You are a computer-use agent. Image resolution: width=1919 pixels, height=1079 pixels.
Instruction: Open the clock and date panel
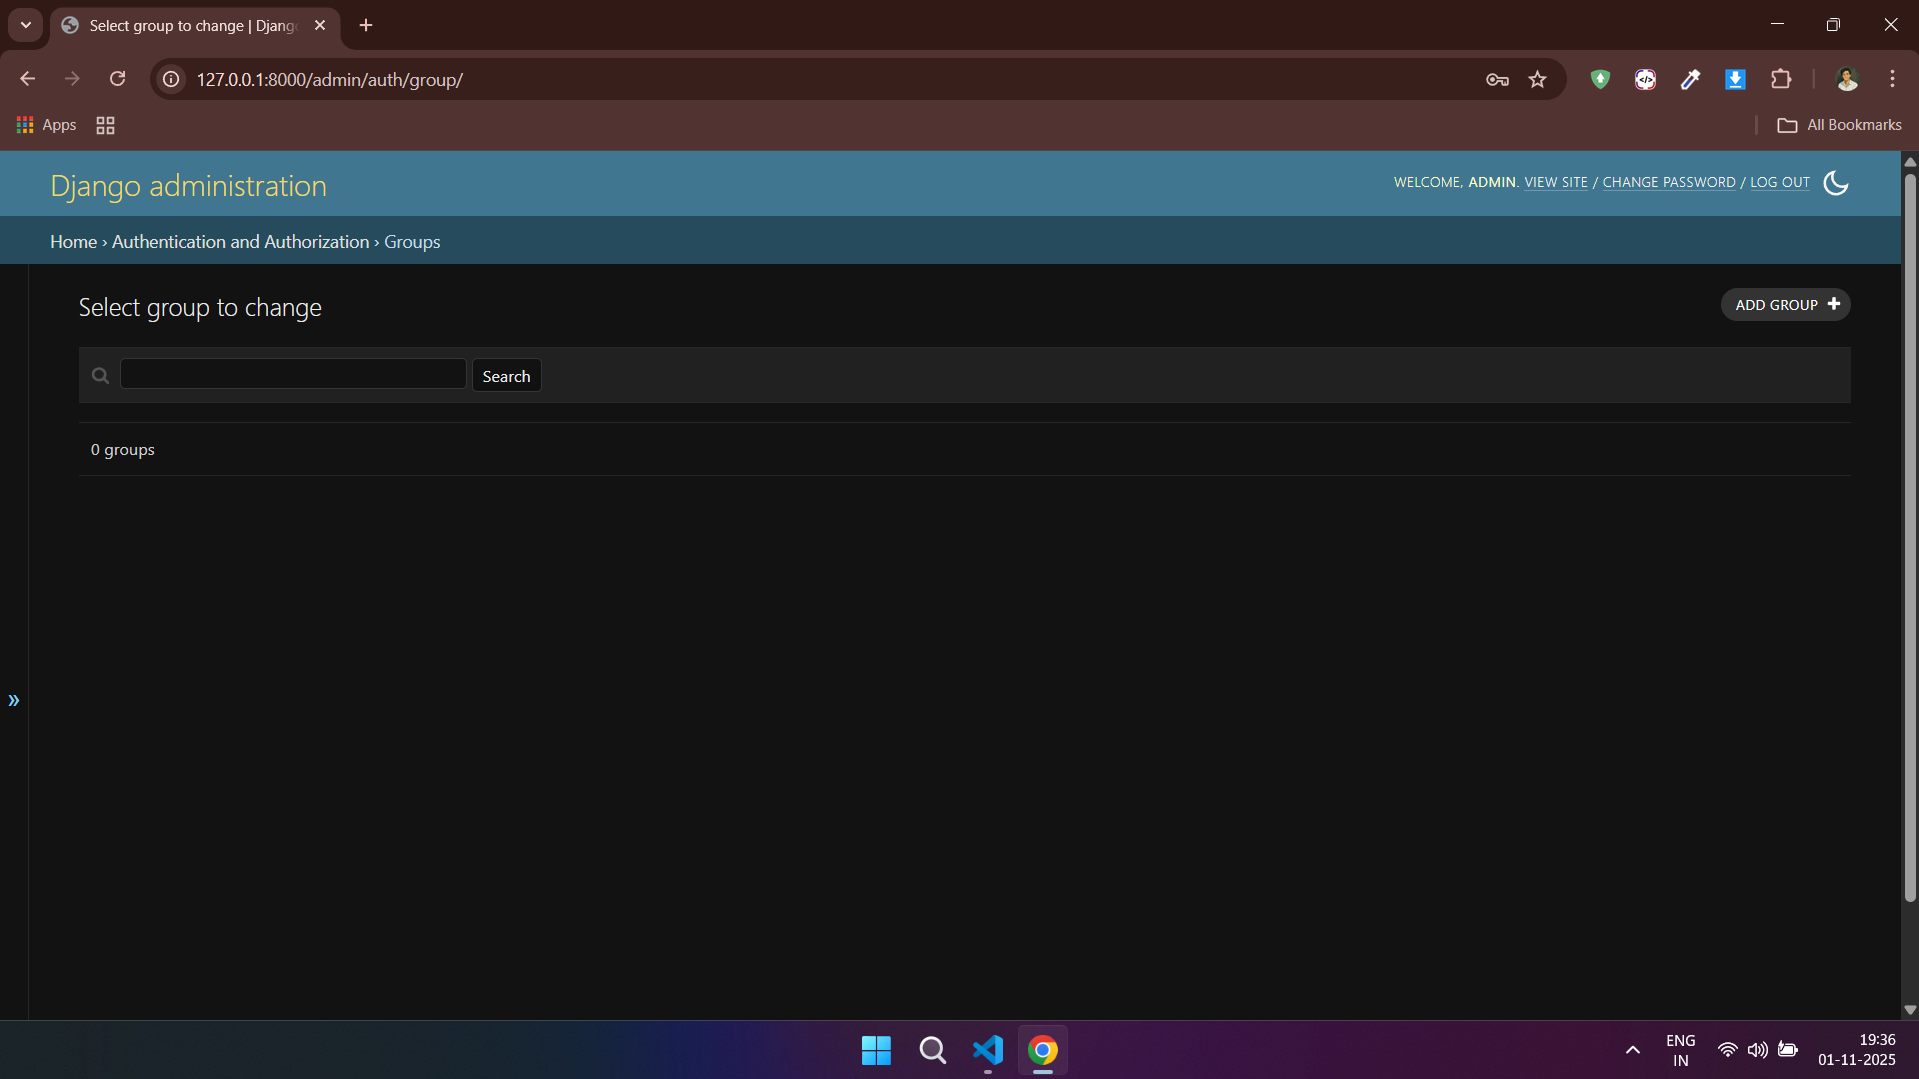point(1857,1050)
